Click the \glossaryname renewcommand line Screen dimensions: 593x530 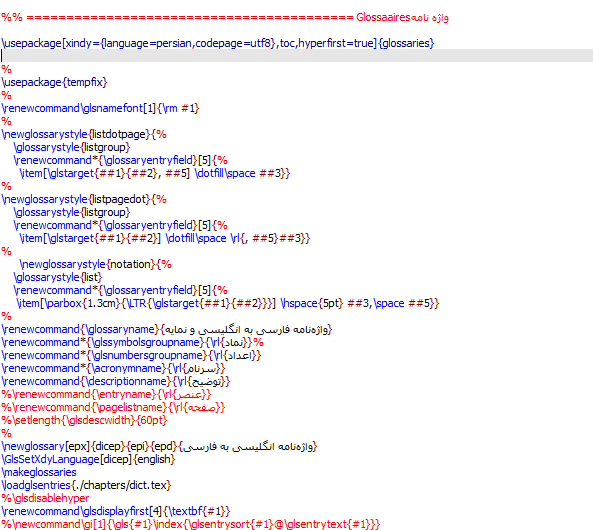pos(167,330)
